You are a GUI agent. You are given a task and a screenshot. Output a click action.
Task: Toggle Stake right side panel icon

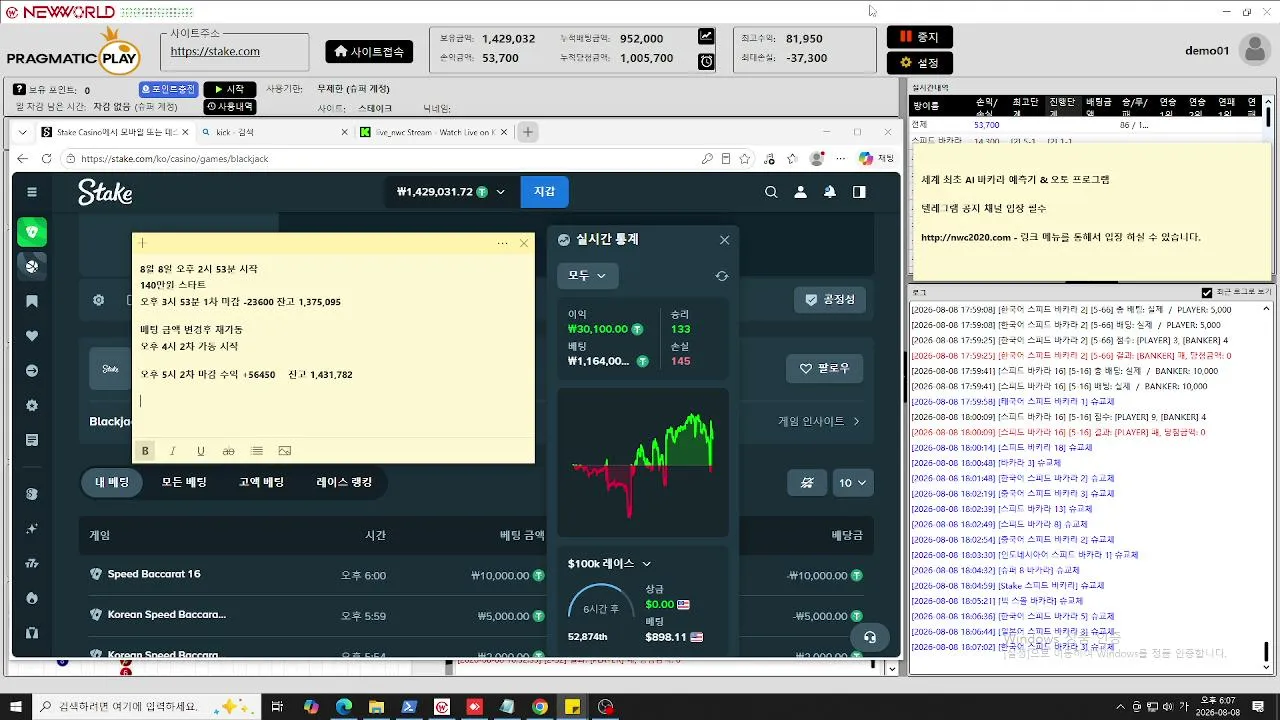pos(859,192)
